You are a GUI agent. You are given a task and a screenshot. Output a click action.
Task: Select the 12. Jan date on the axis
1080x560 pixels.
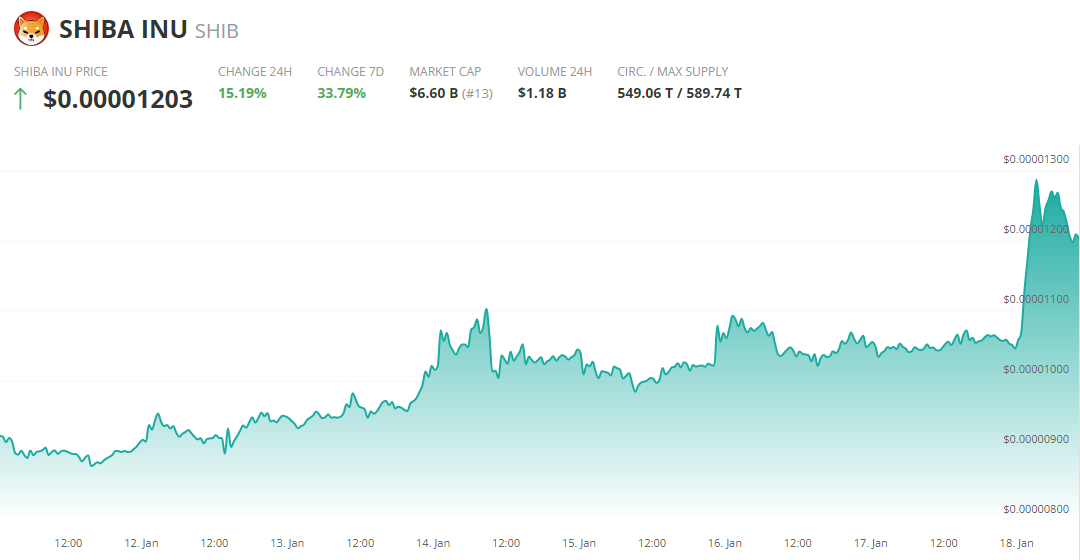[x=141, y=543]
